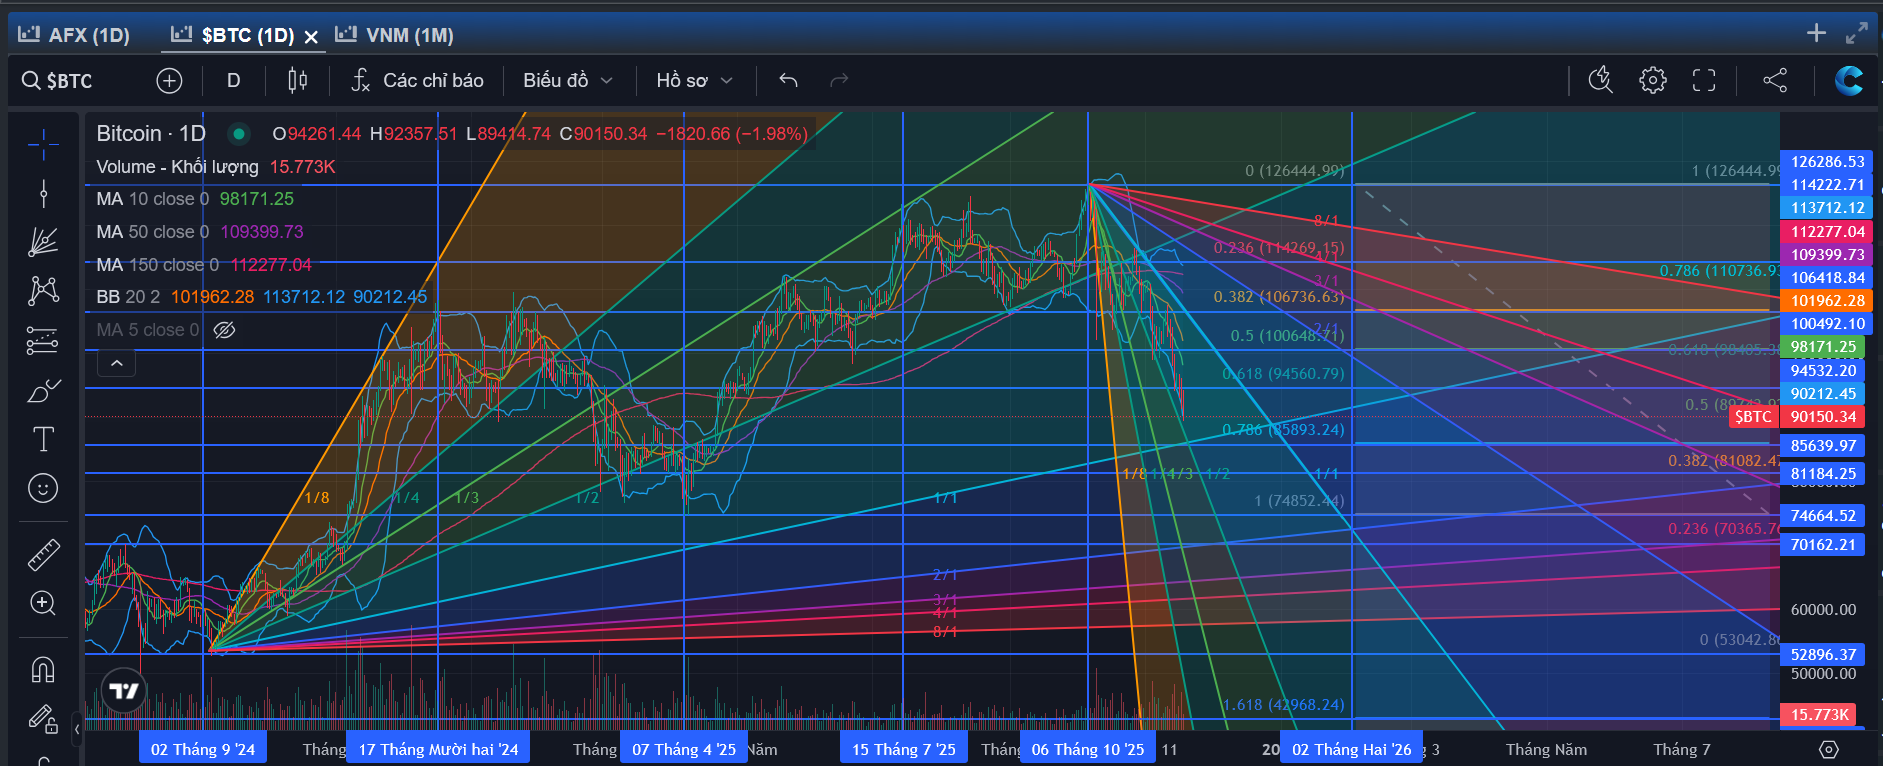Click the 0.618 (94560.79) Fibonacci label

tap(1283, 374)
